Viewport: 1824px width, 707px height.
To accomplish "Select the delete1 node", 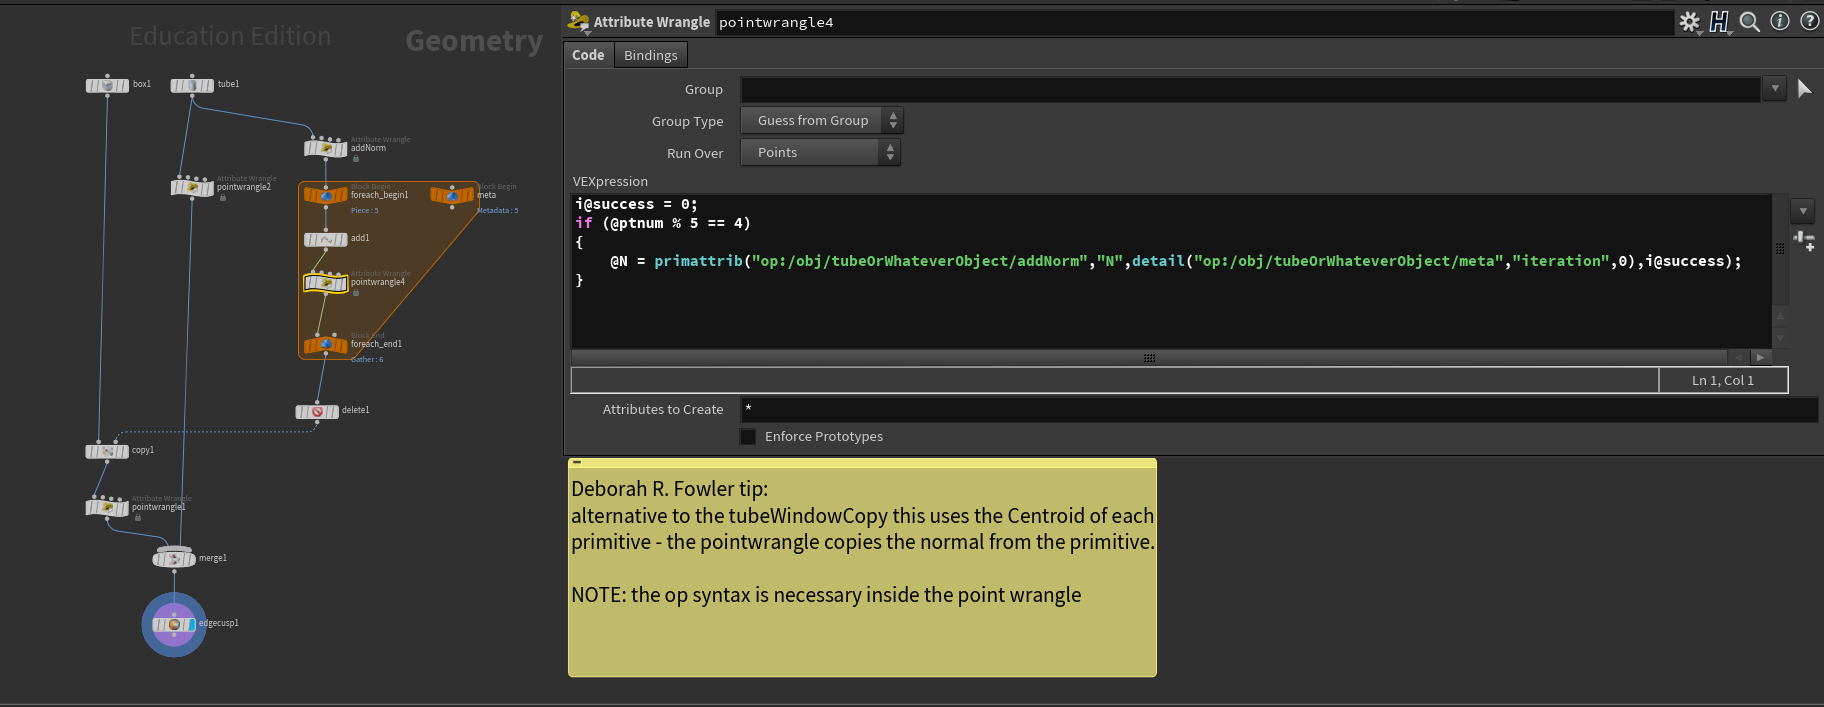I will [317, 411].
